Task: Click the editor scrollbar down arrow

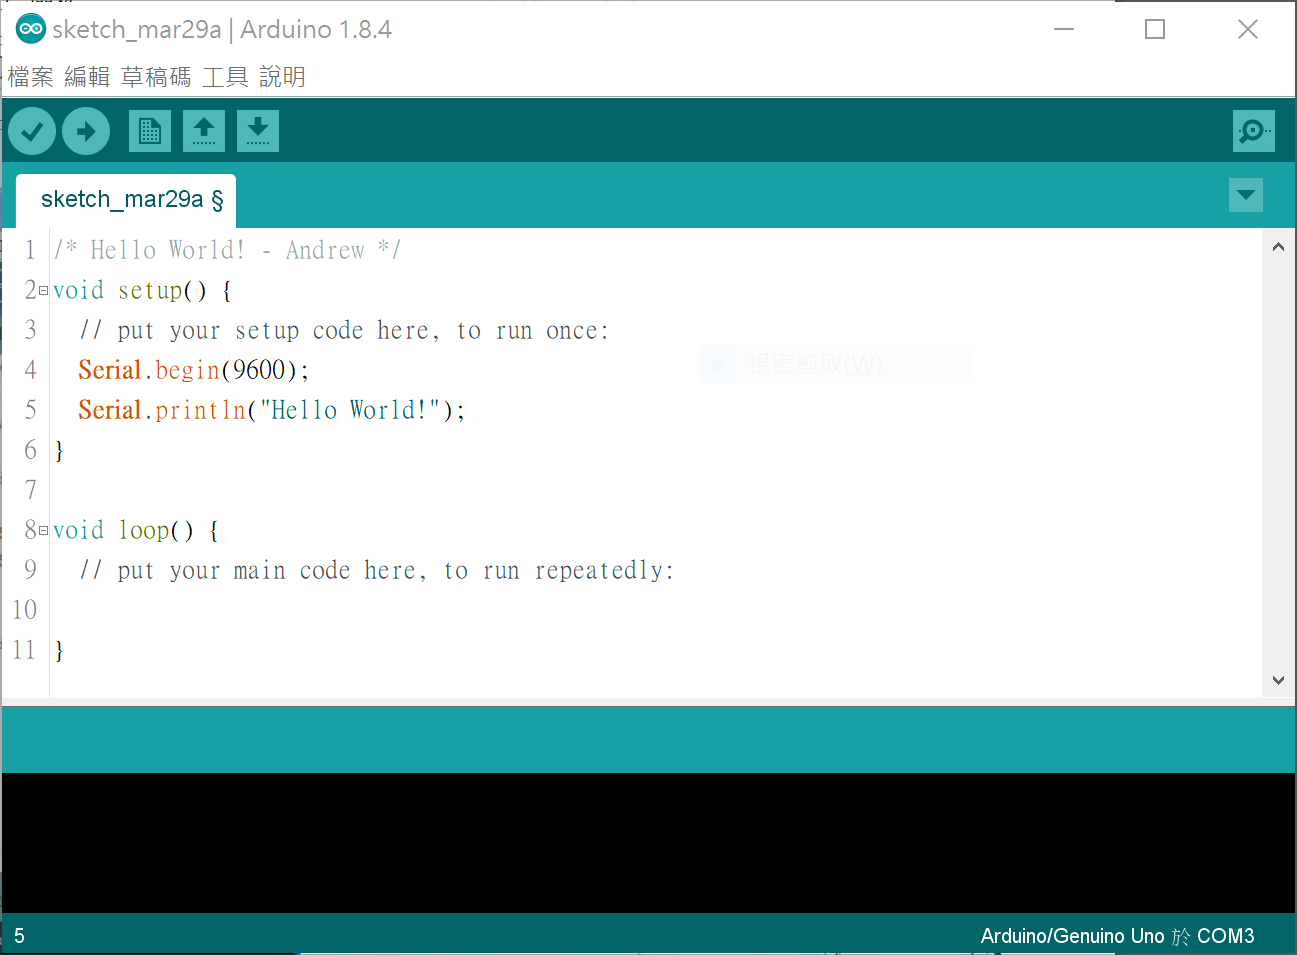Action: tap(1278, 680)
